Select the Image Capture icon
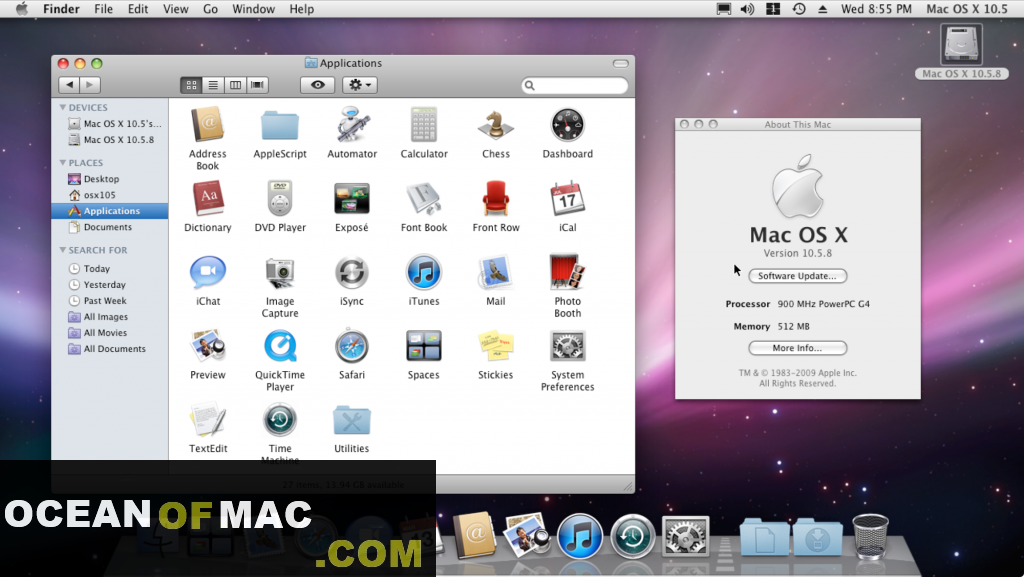 coord(280,272)
